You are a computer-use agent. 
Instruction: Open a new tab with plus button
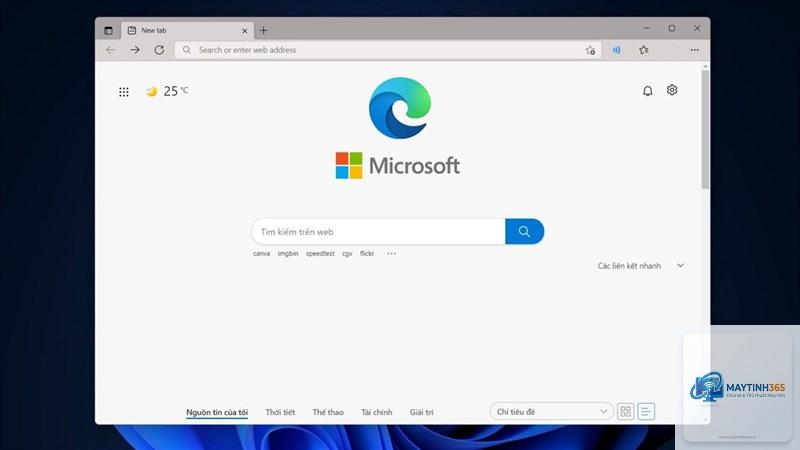click(263, 31)
